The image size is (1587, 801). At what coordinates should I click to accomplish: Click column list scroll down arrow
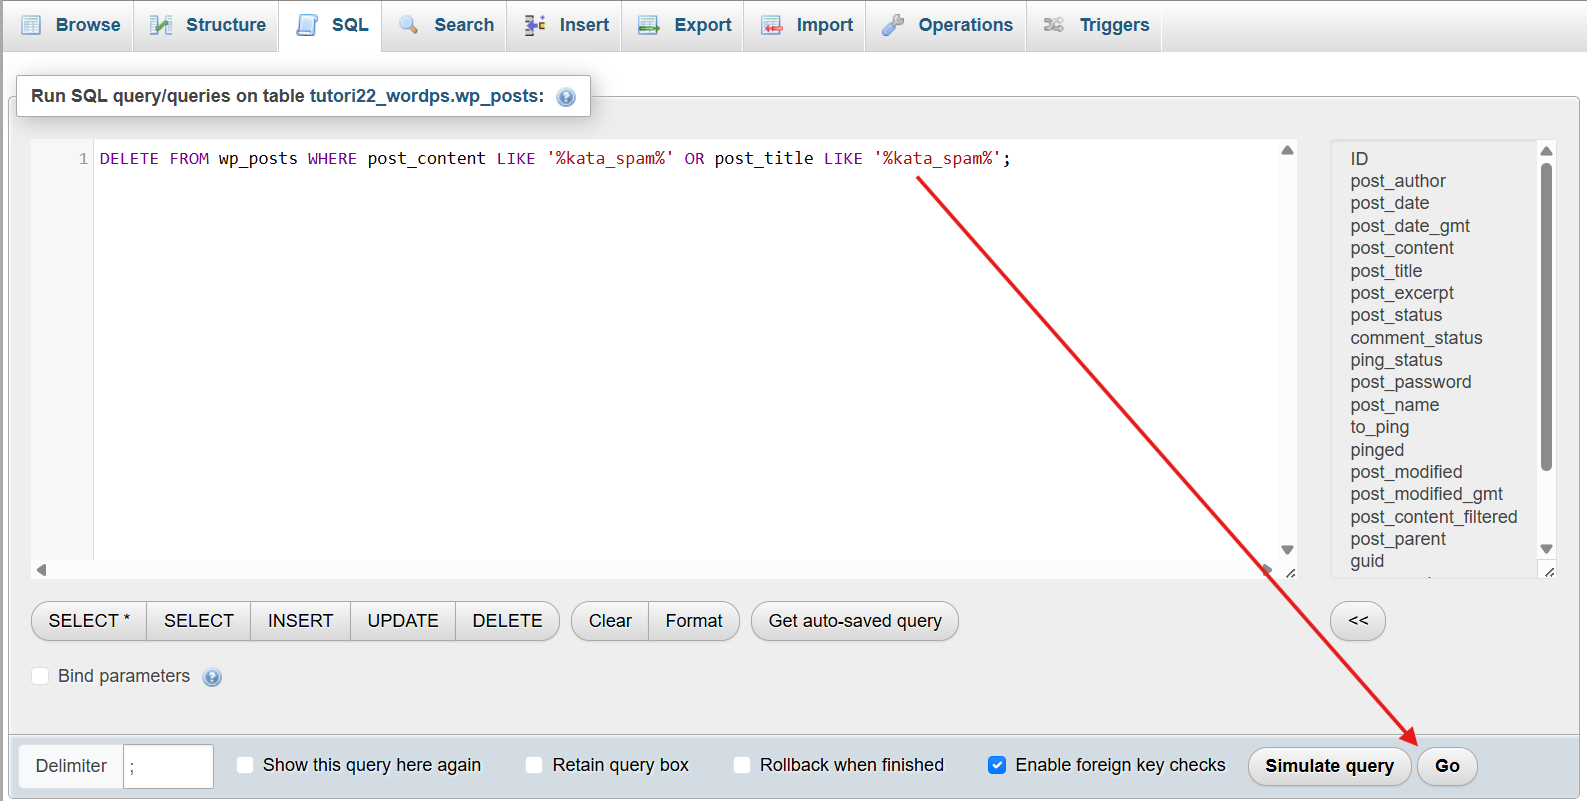1546,549
